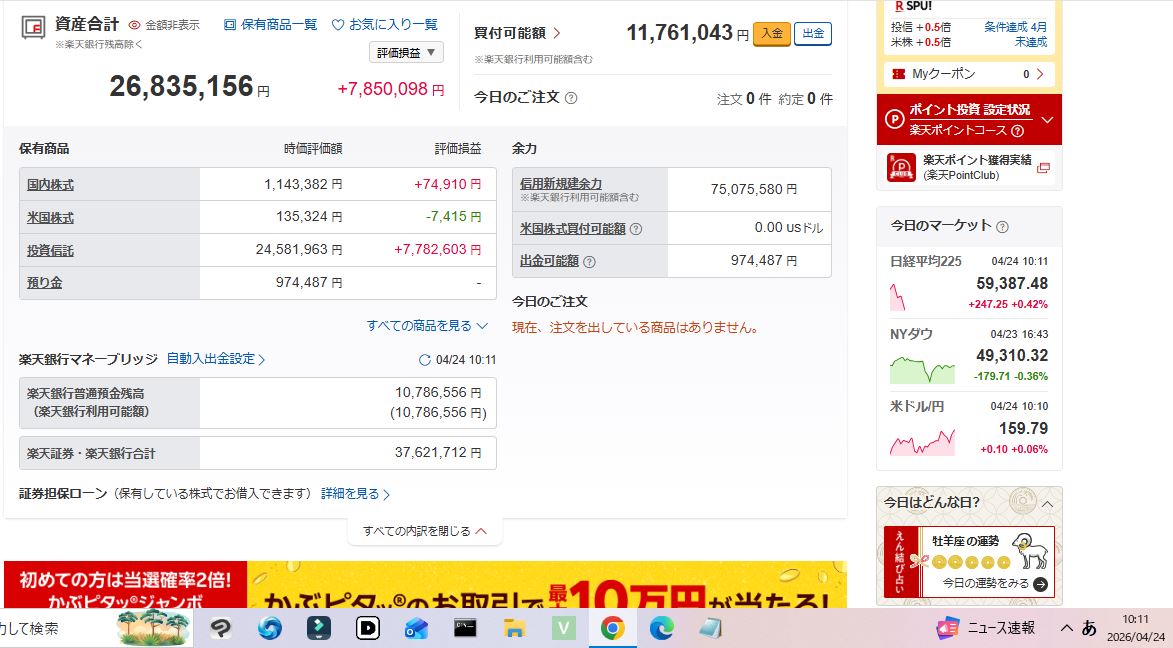
Task: Open Microsoft Edge from the taskbar
Action: [x=661, y=628]
